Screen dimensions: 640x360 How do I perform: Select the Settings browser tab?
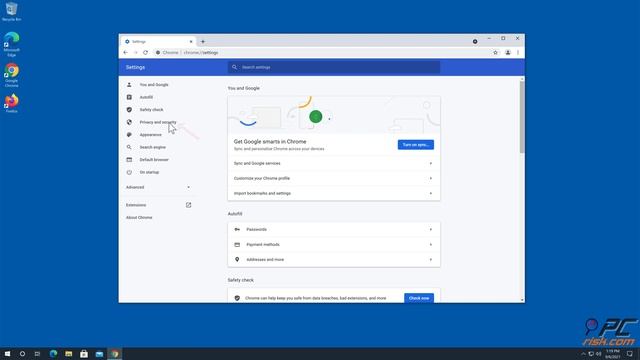click(x=158, y=42)
